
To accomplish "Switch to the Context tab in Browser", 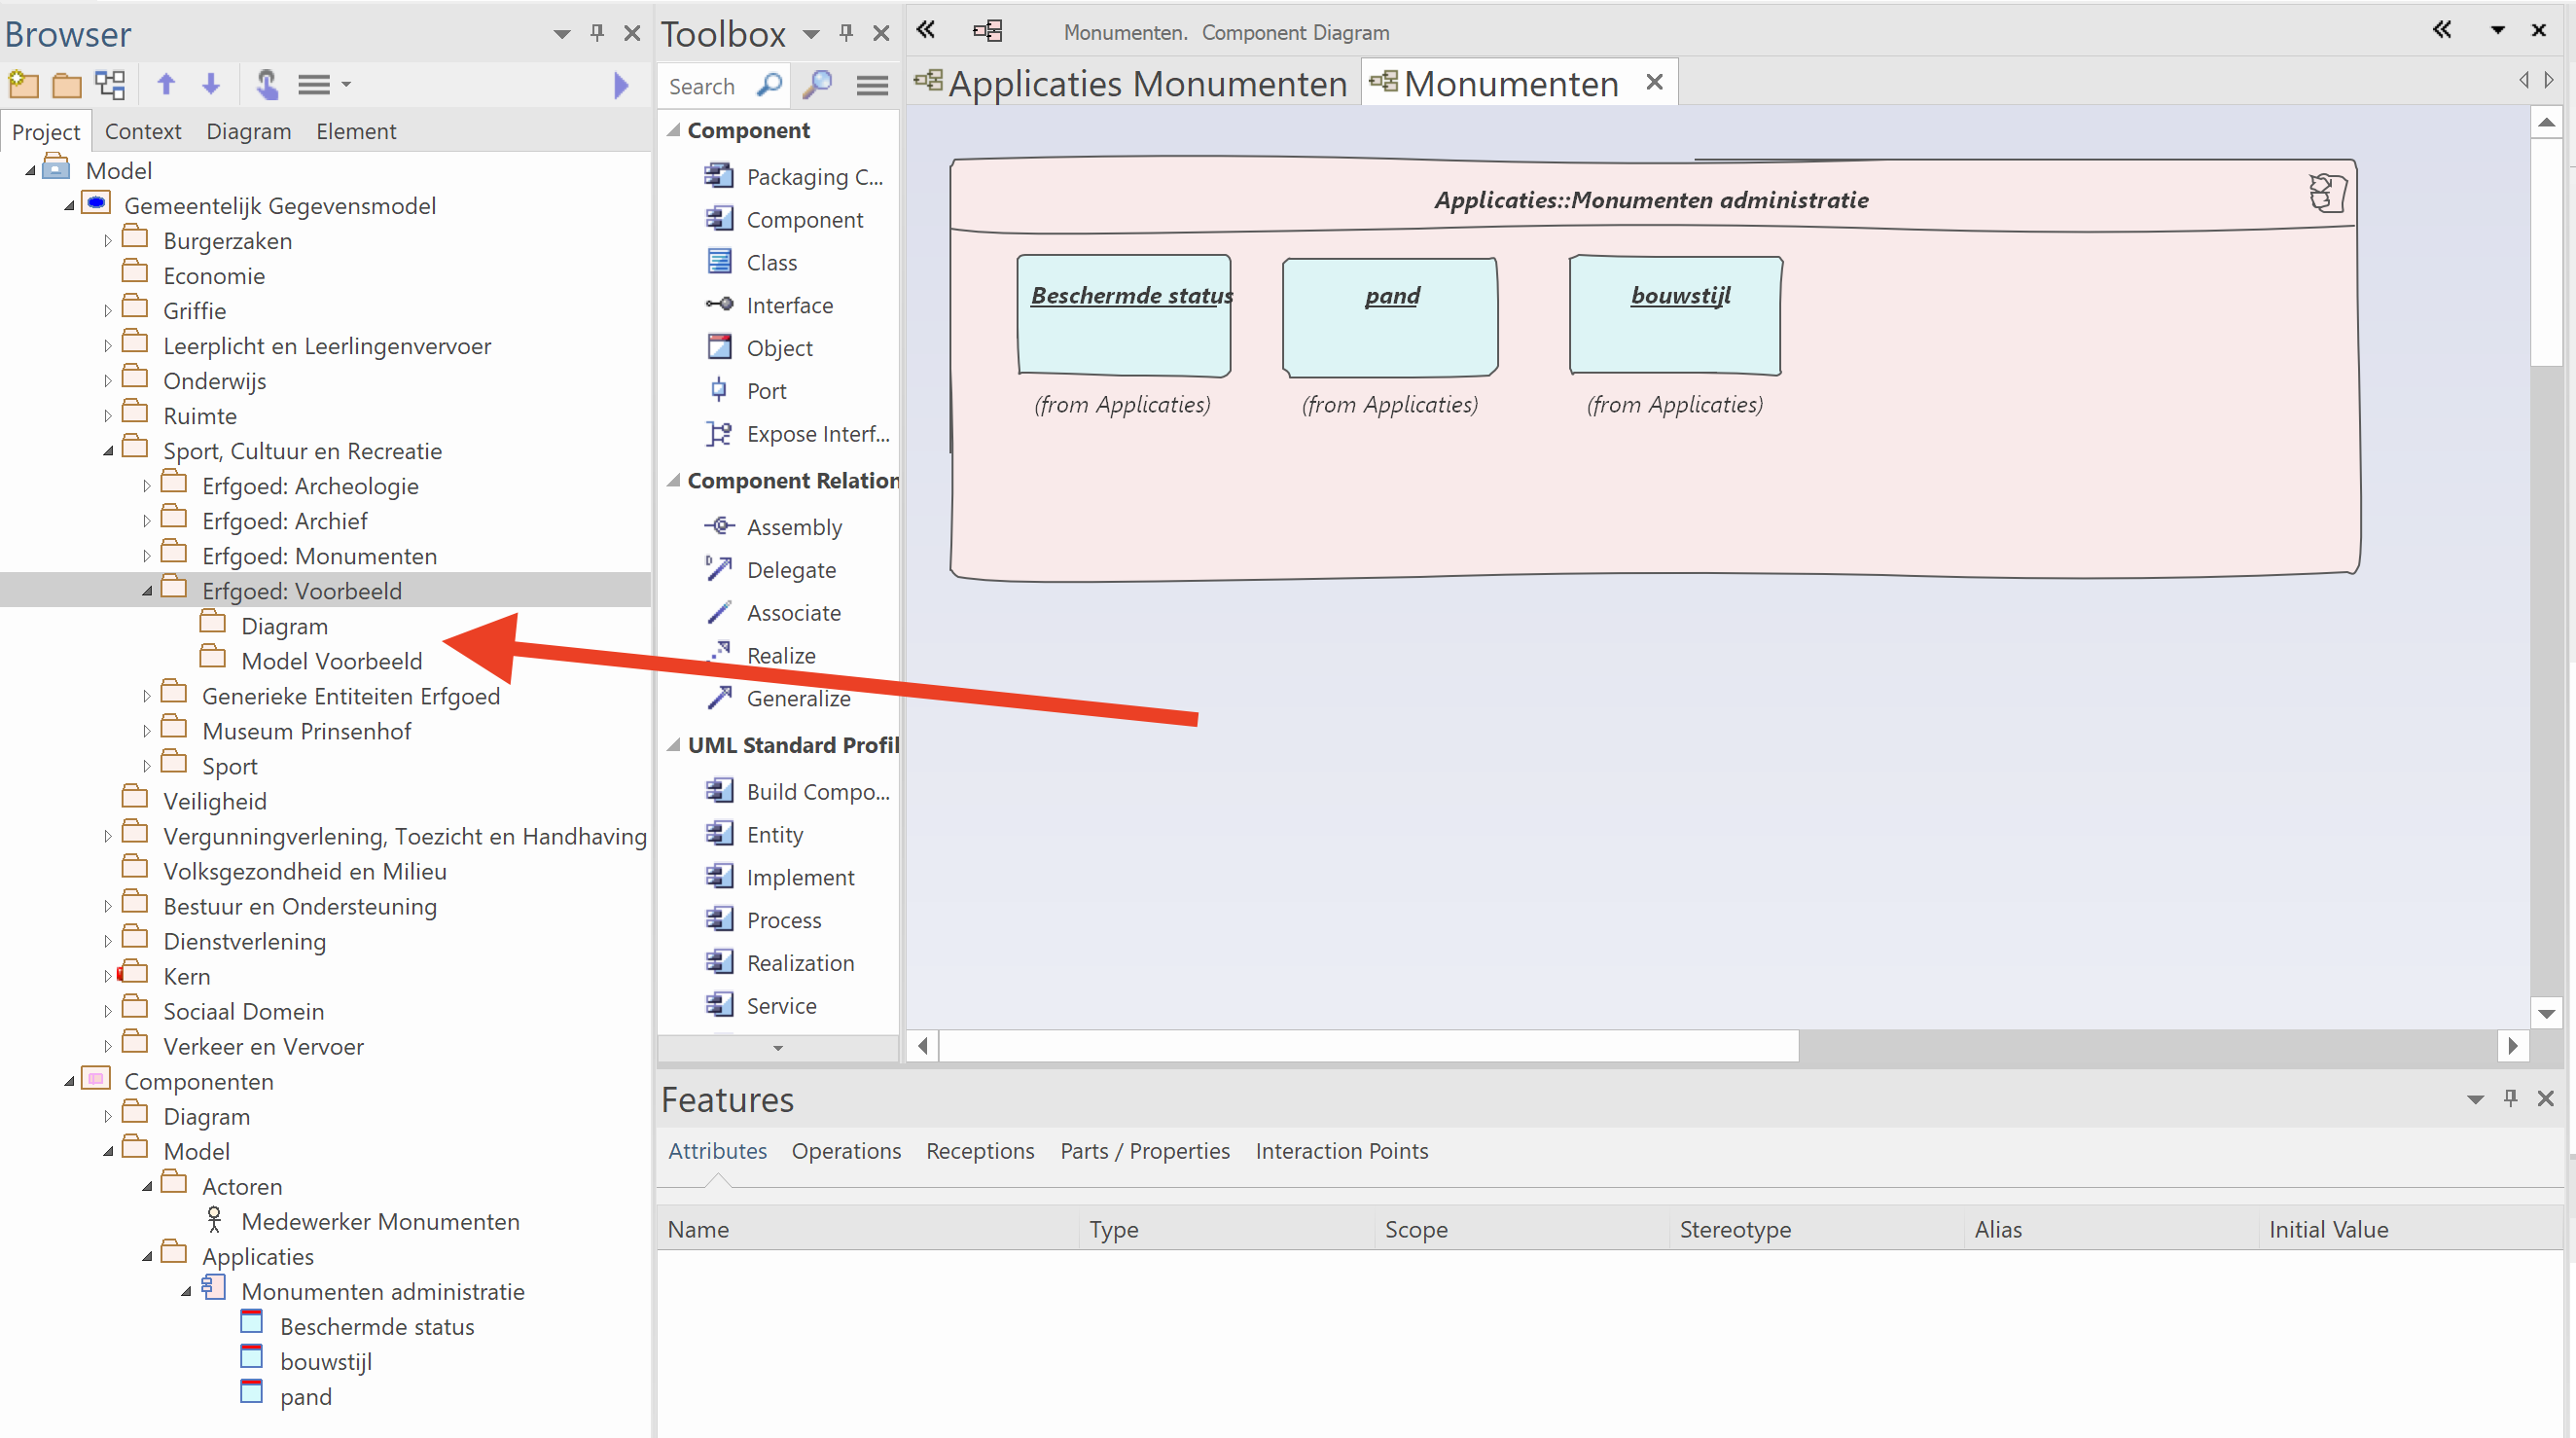I will [143, 131].
